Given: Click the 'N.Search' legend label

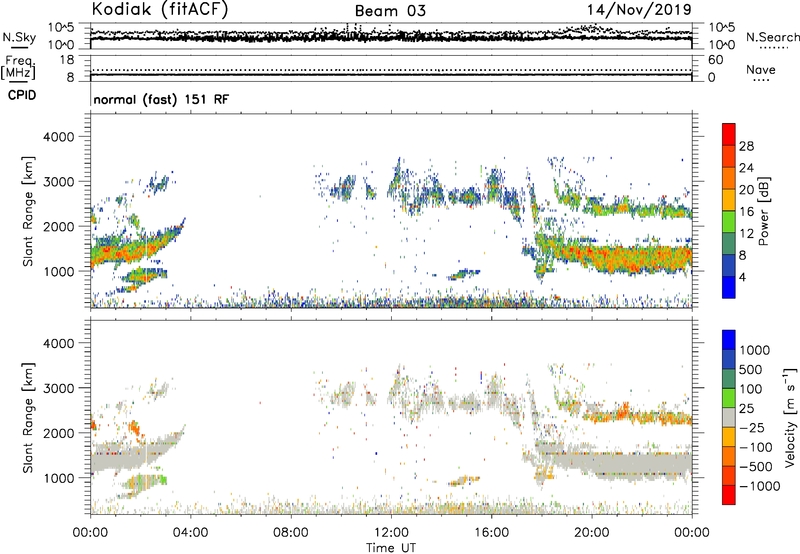Looking at the screenshot, I should coord(772,37).
